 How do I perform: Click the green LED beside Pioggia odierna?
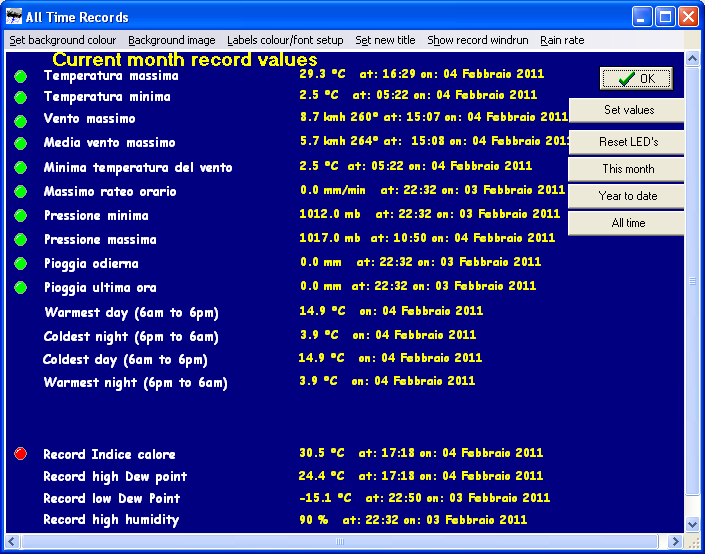coord(20,264)
